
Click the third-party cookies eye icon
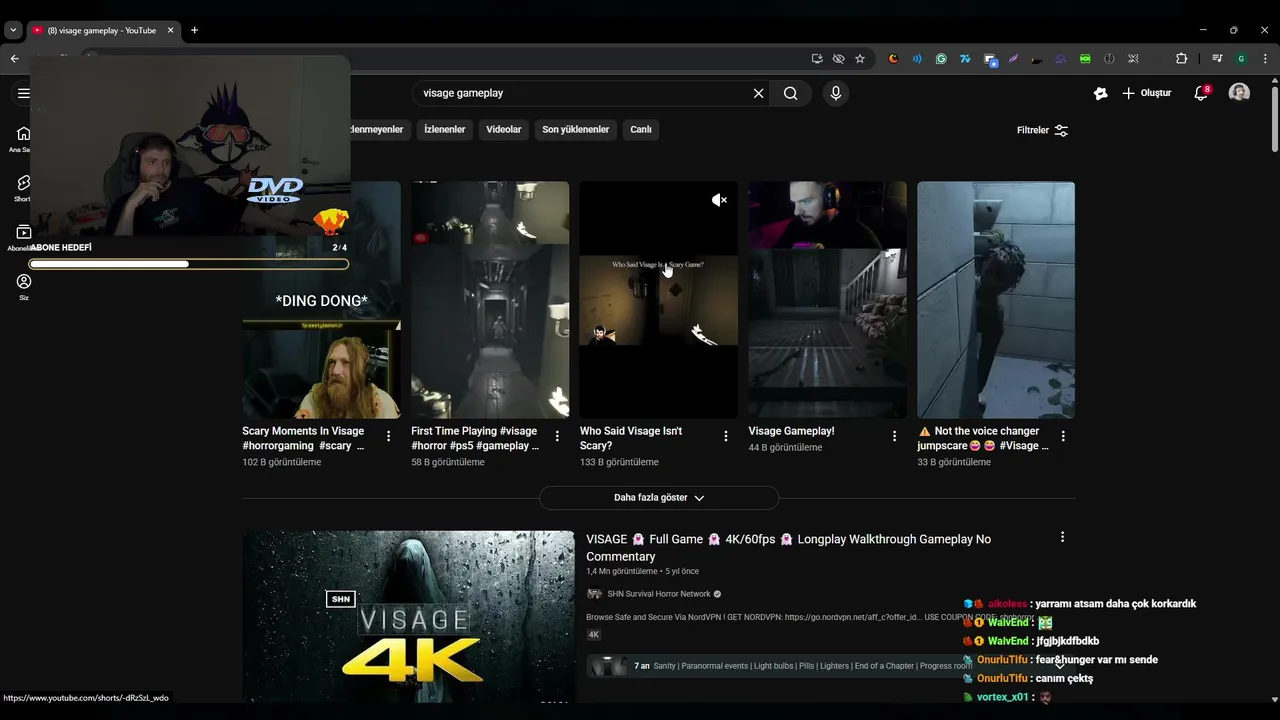838,59
